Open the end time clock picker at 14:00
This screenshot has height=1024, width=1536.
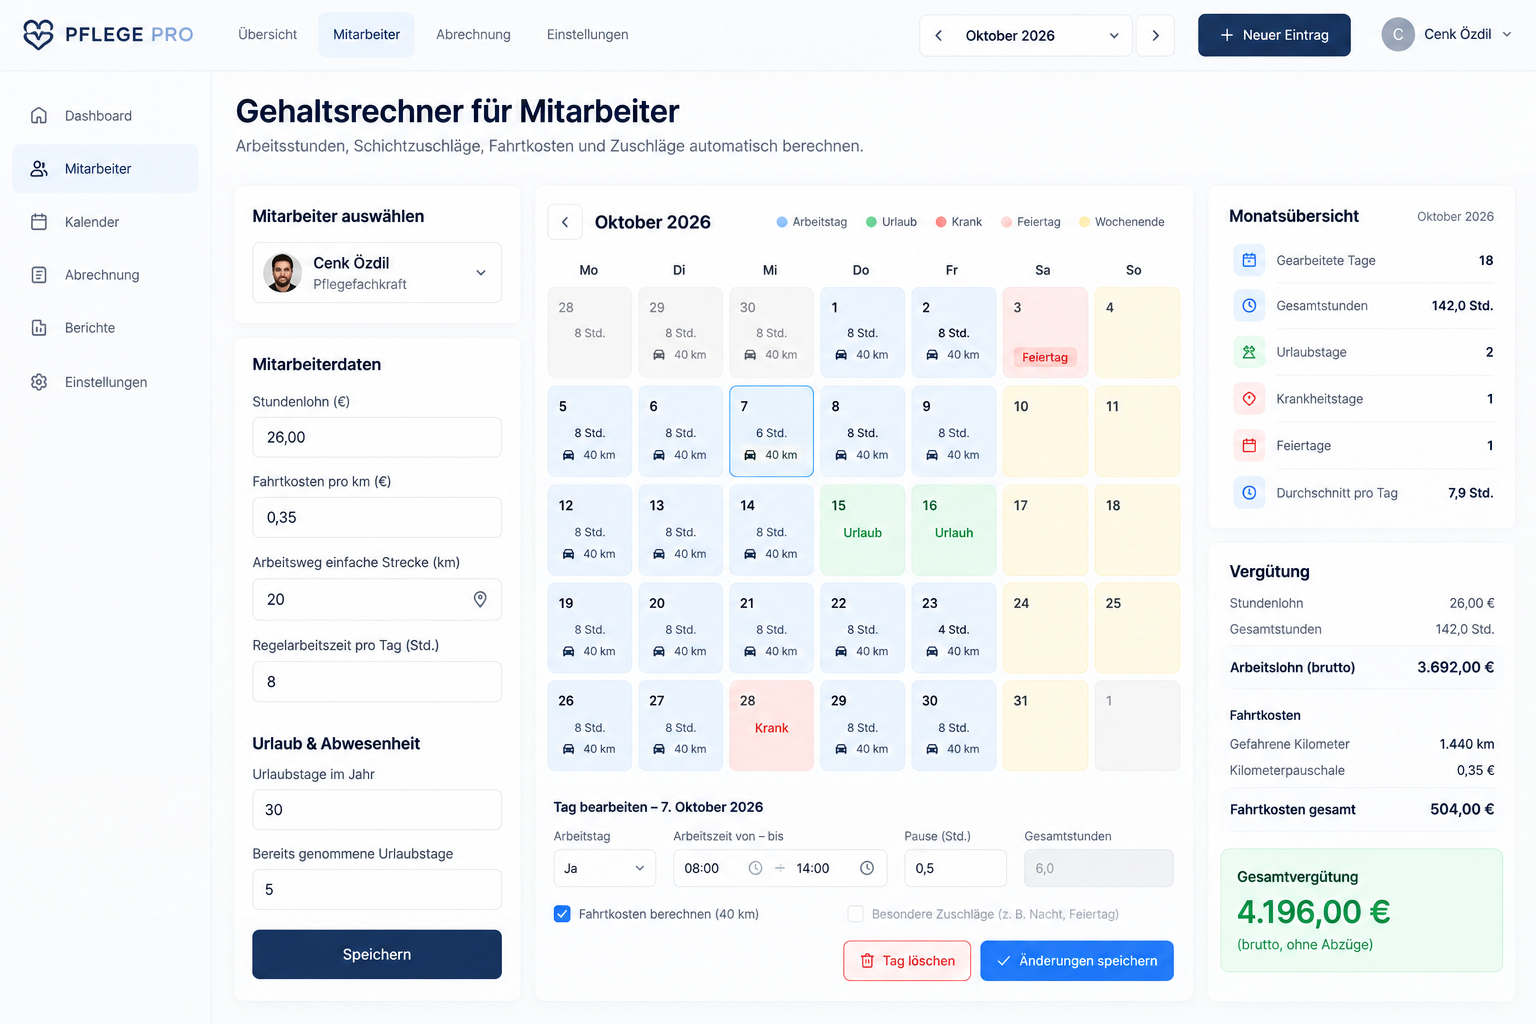pyautogui.click(x=867, y=868)
